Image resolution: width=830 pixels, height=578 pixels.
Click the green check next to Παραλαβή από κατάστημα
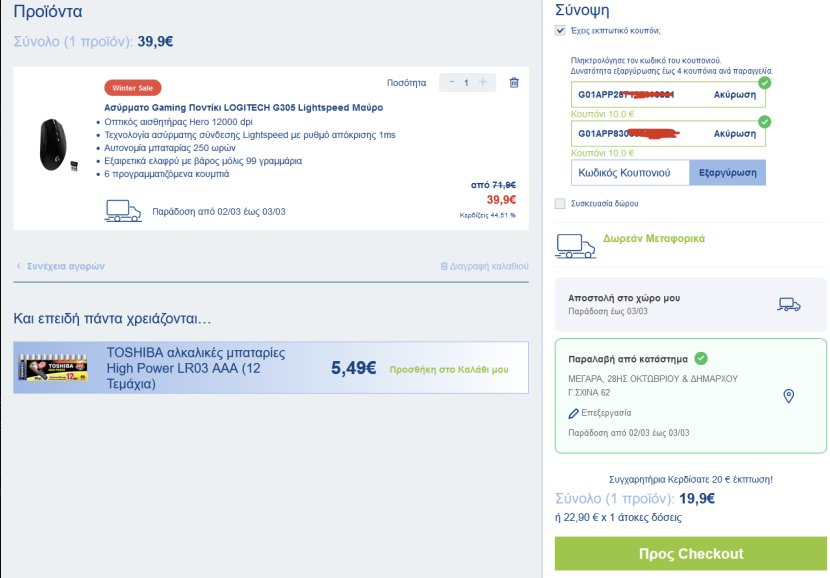701,358
